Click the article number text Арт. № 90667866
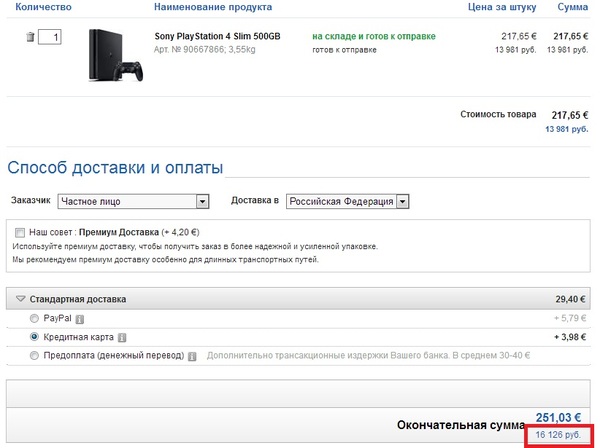This screenshot has width=600, height=448. point(189,49)
